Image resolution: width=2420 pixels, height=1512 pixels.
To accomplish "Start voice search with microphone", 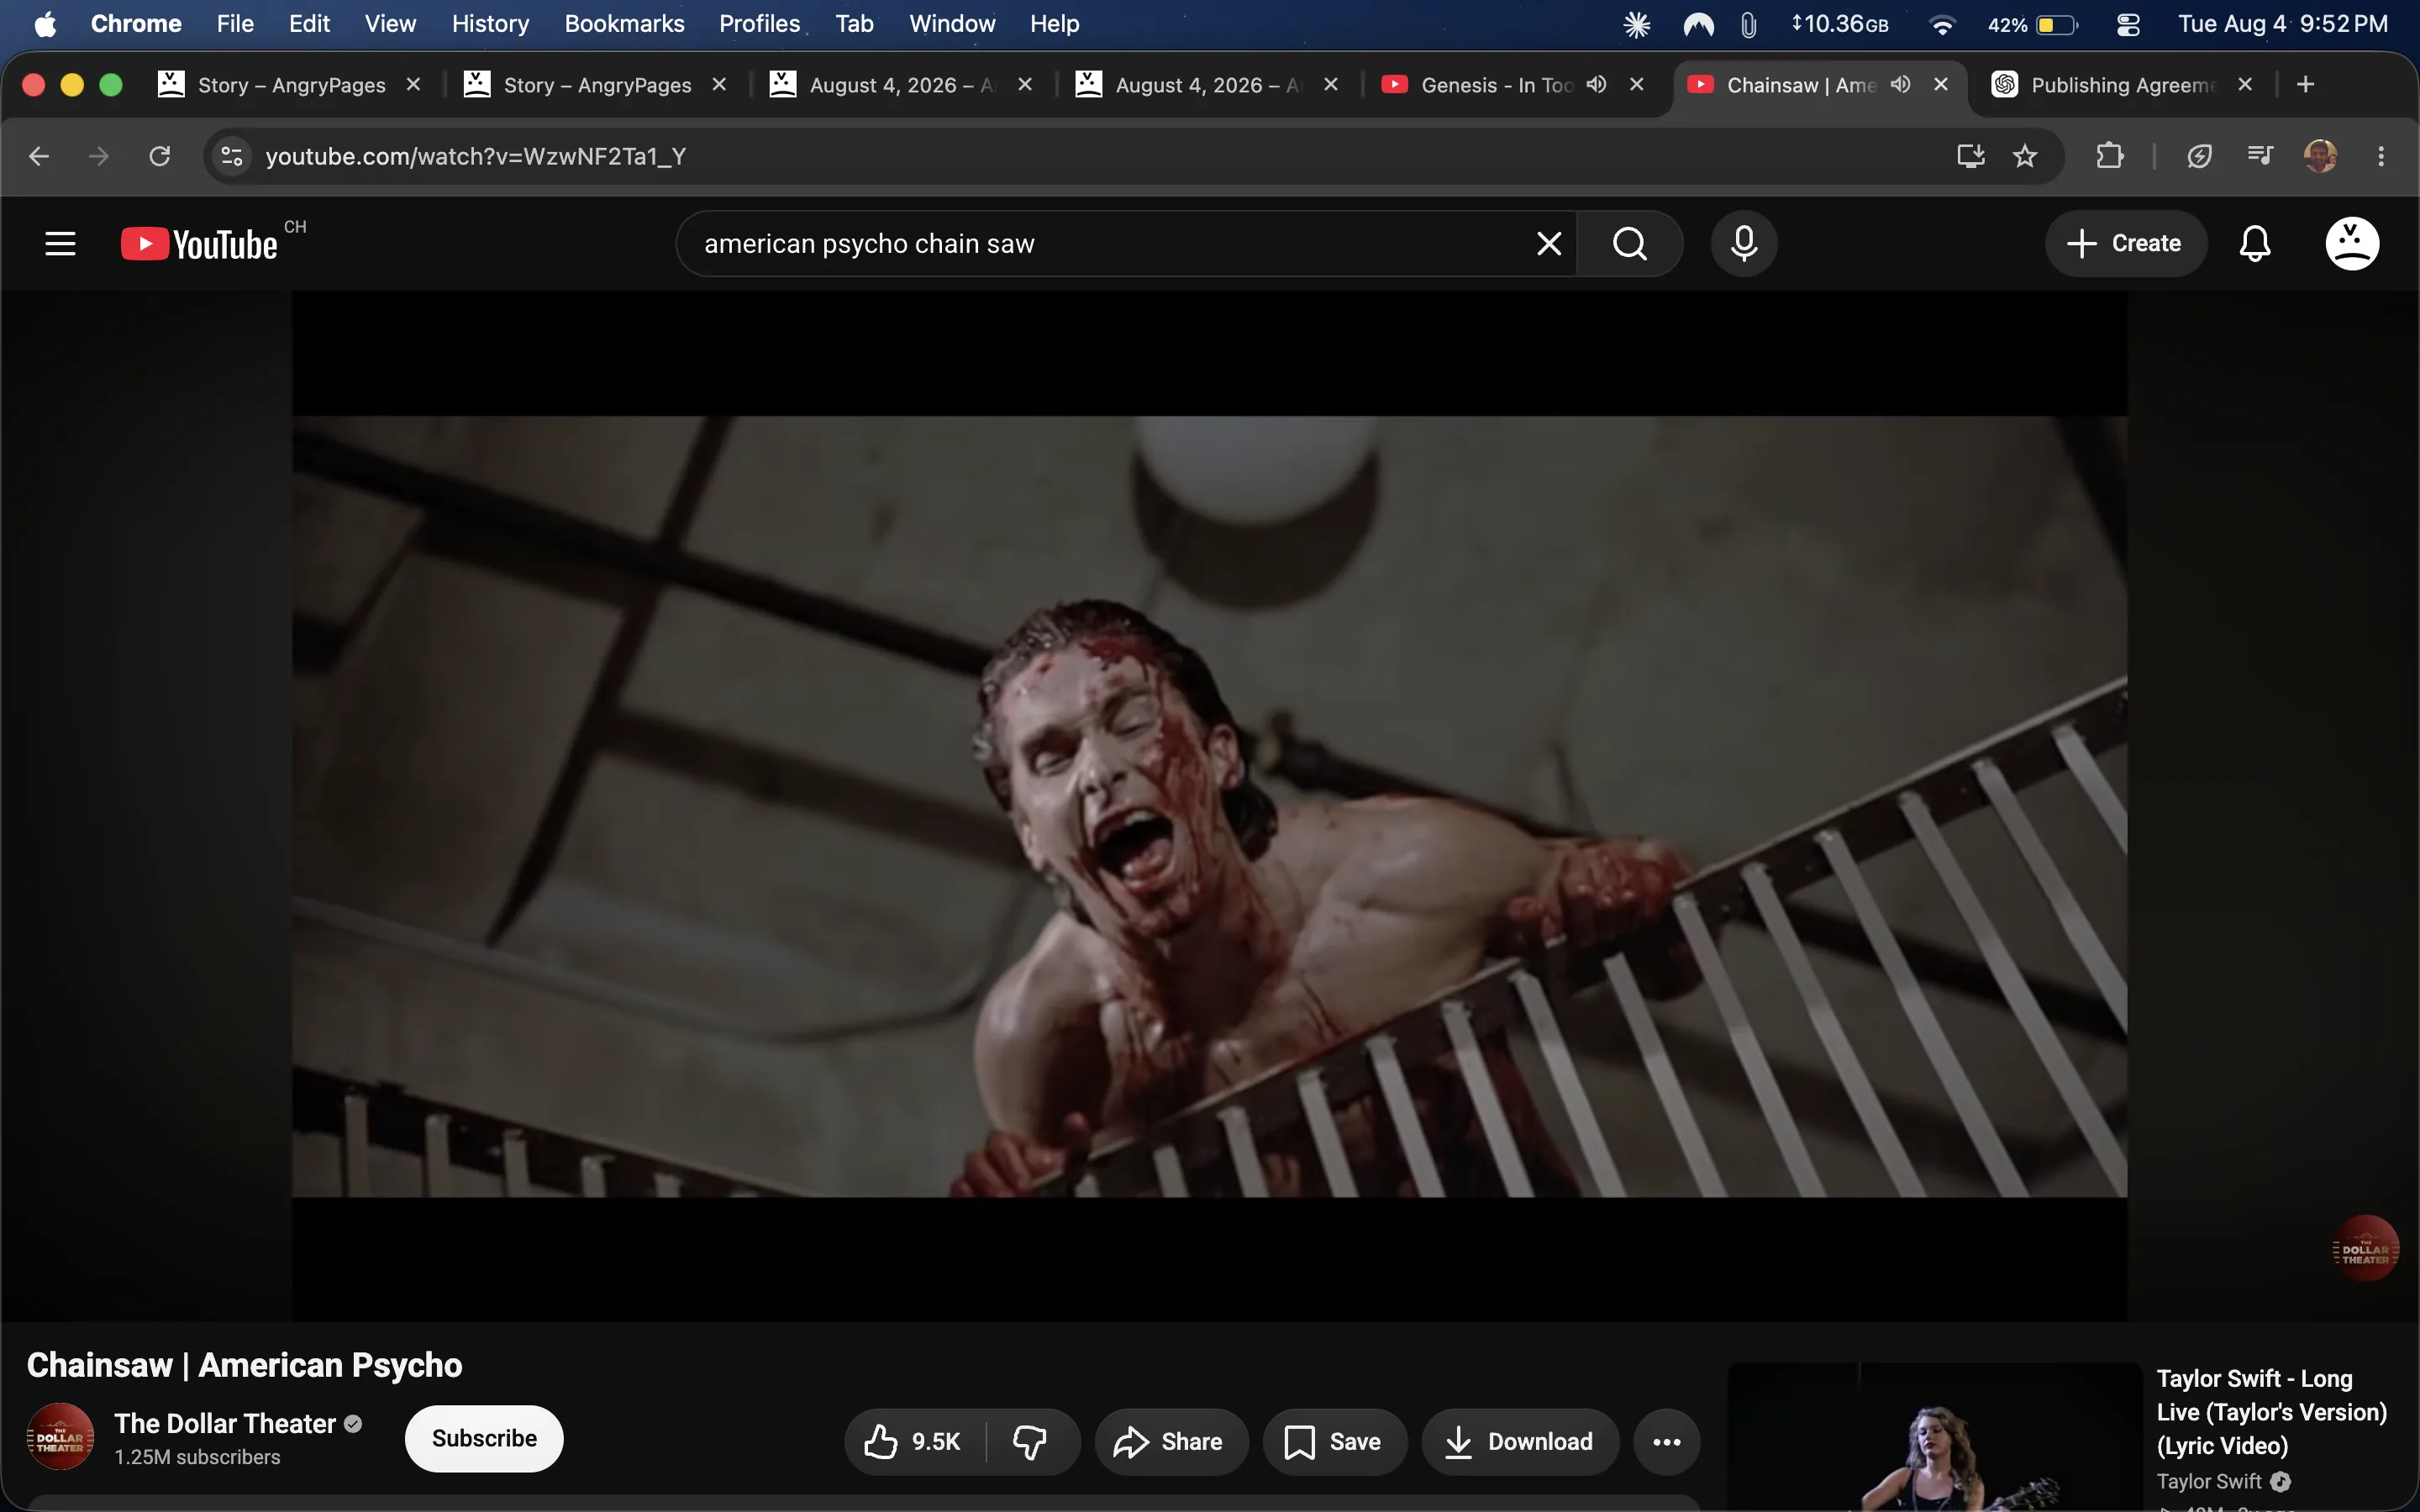I will pyautogui.click(x=1744, y=243).
